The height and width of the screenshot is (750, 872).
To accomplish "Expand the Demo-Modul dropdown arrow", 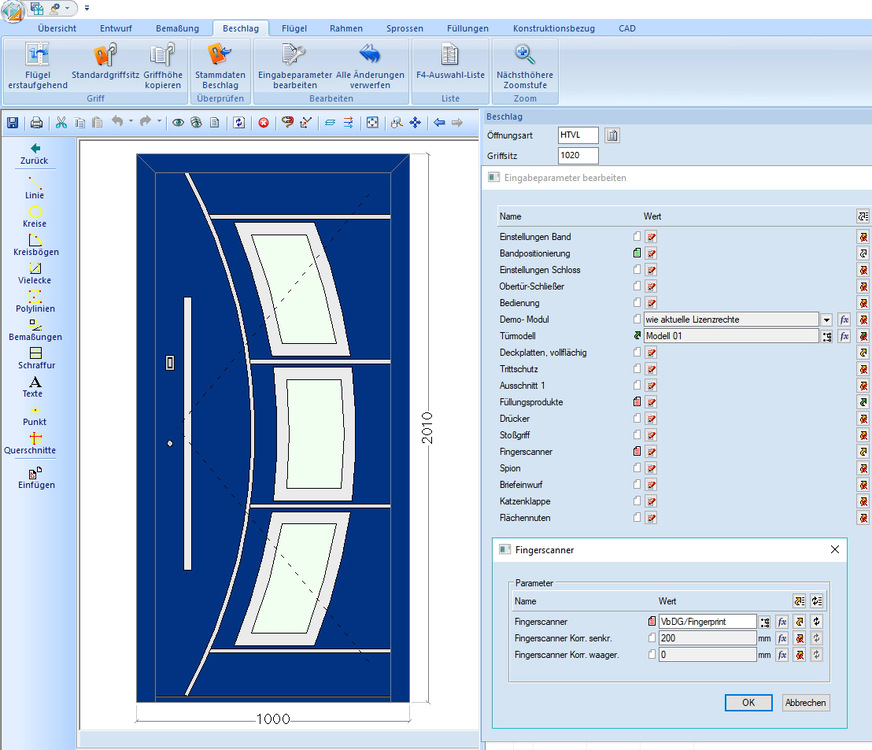I will coord(826,320).
